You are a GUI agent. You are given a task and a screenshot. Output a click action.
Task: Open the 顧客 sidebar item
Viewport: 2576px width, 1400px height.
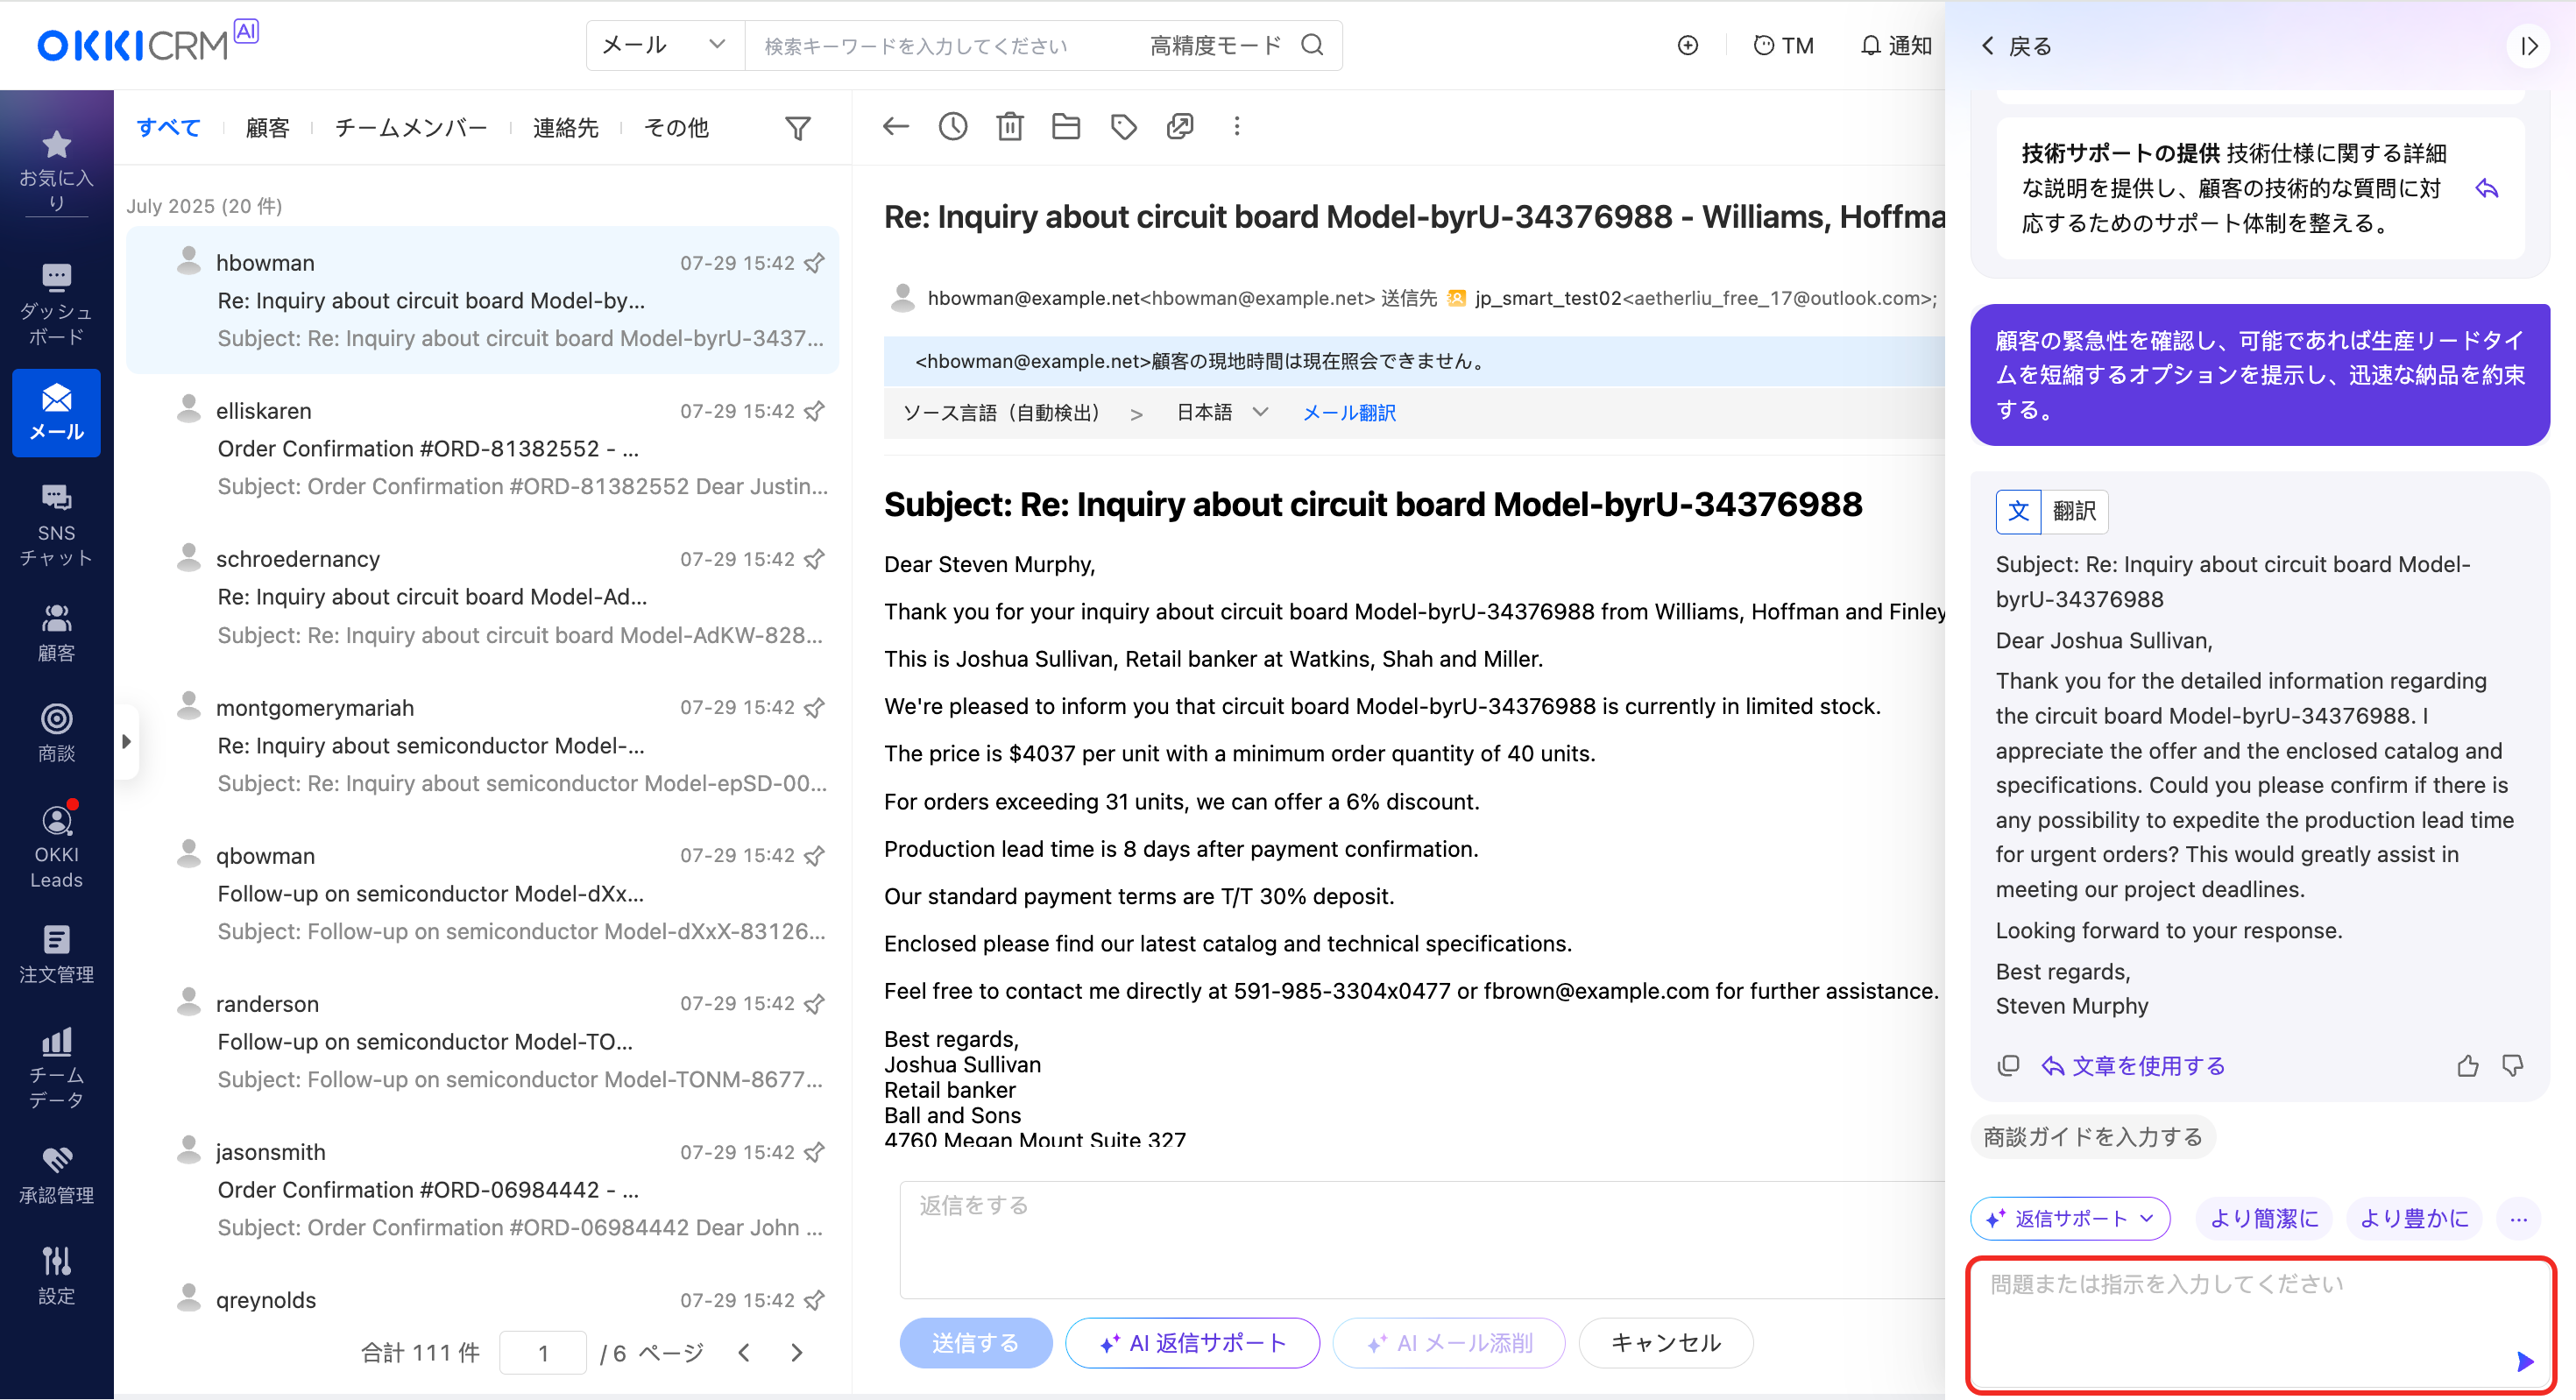click(56, 633)
